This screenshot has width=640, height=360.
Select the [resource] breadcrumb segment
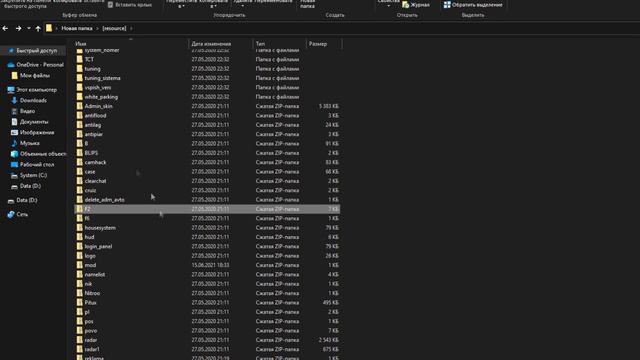(x=114, y=28)
